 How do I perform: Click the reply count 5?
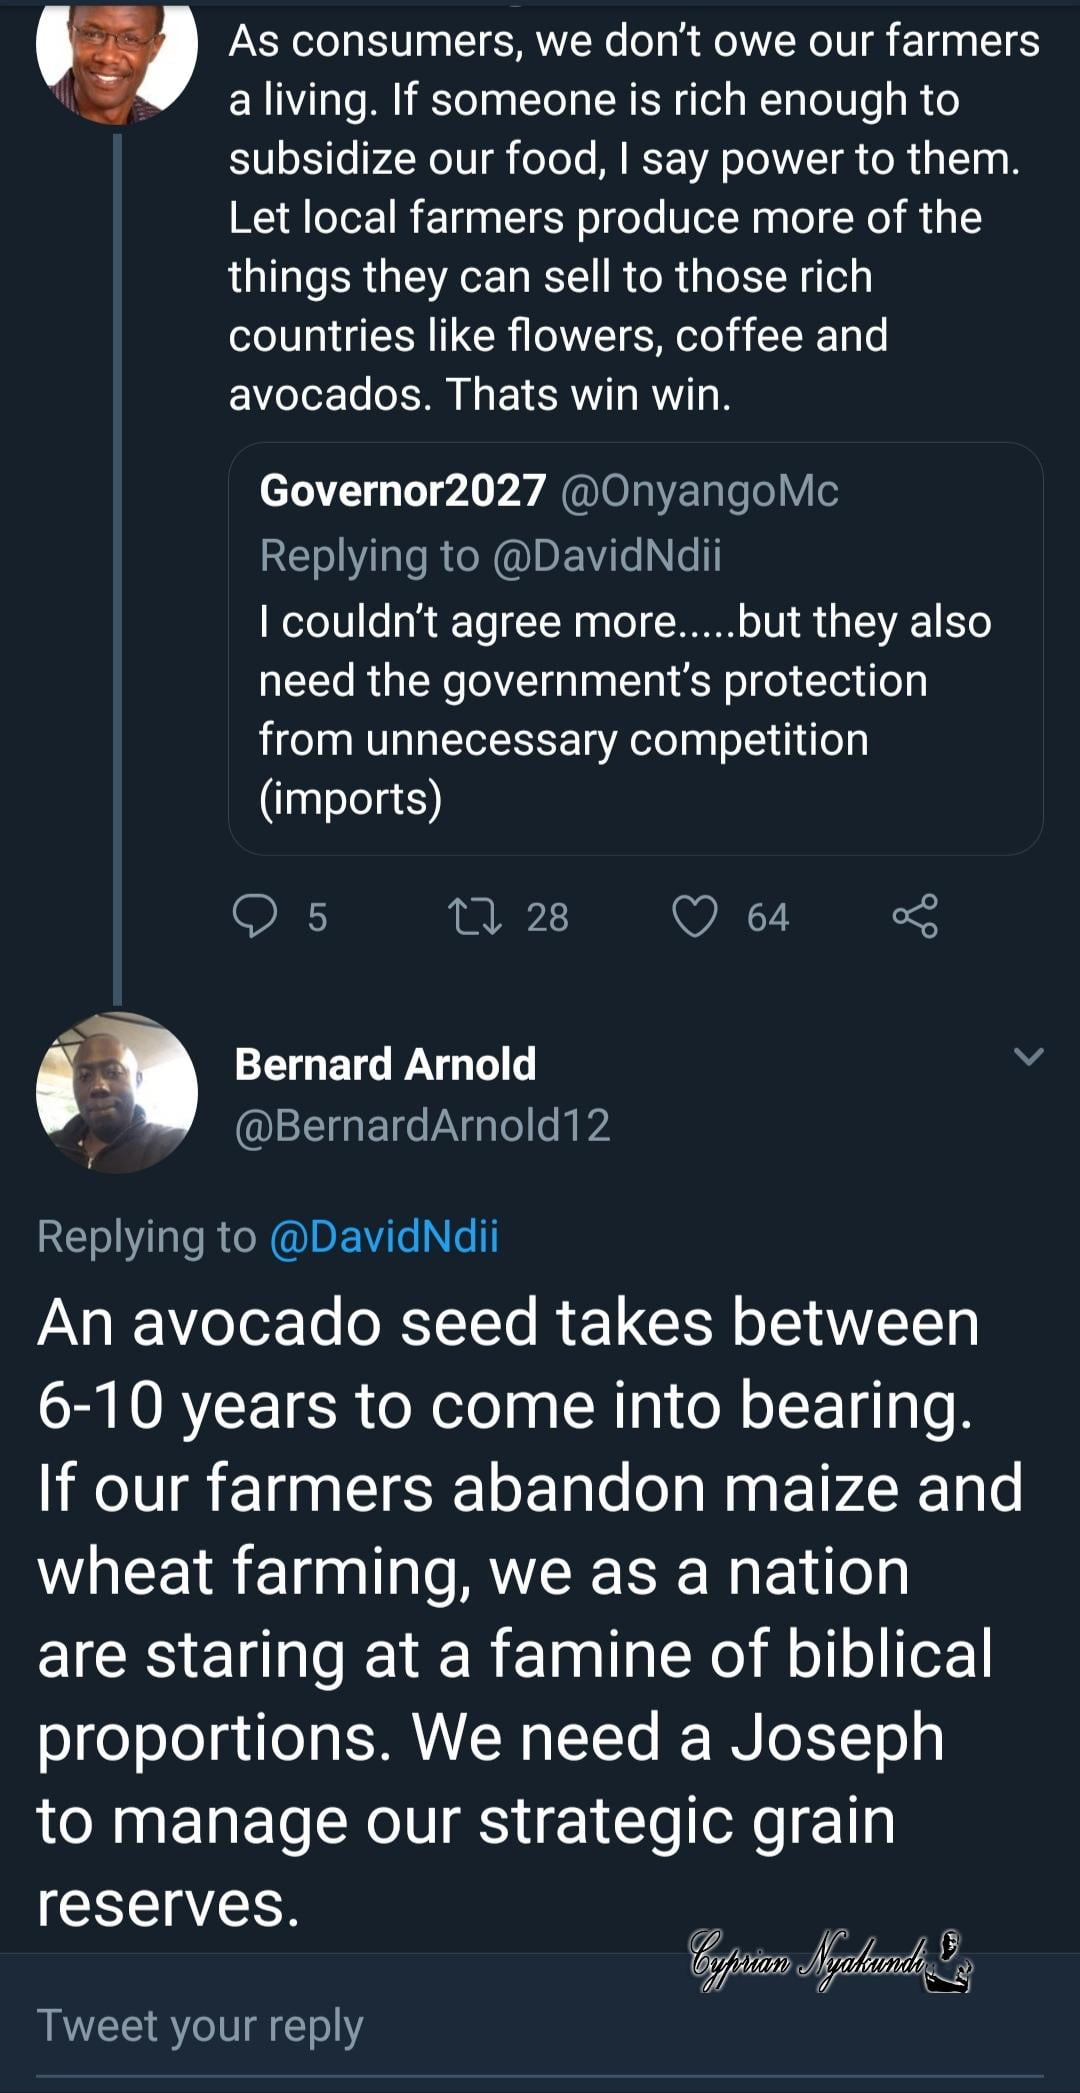[x=317, y=917]
